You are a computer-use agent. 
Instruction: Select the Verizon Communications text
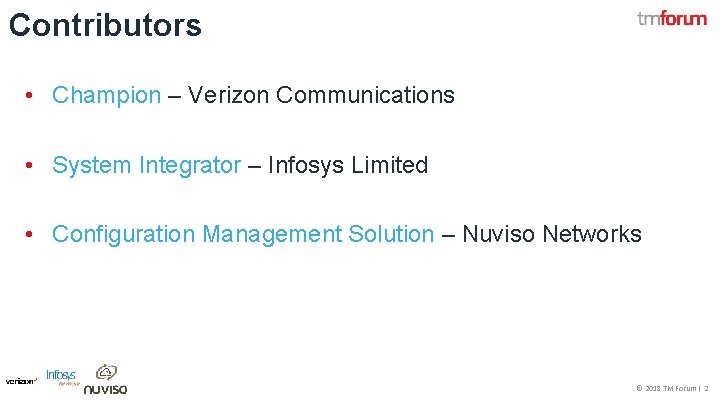[321, 96]
